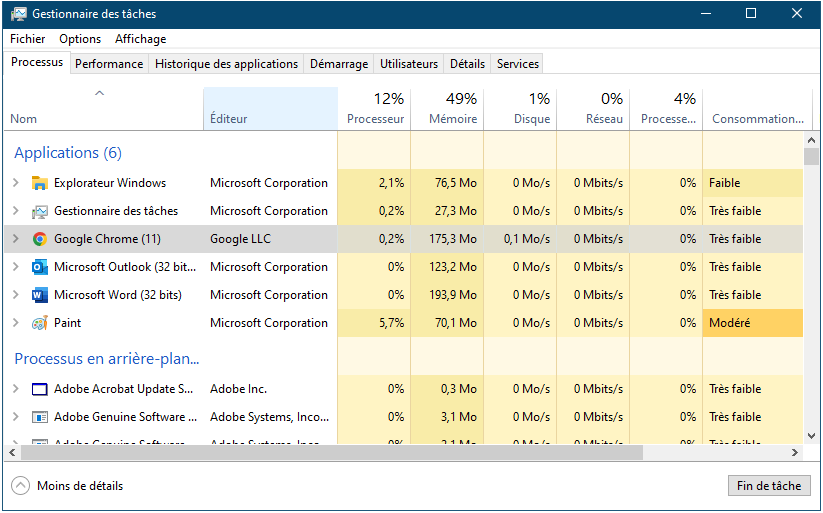Switch to the Utilisateurs tab
Screen dimensions: 823x513
tap(409, 64)
